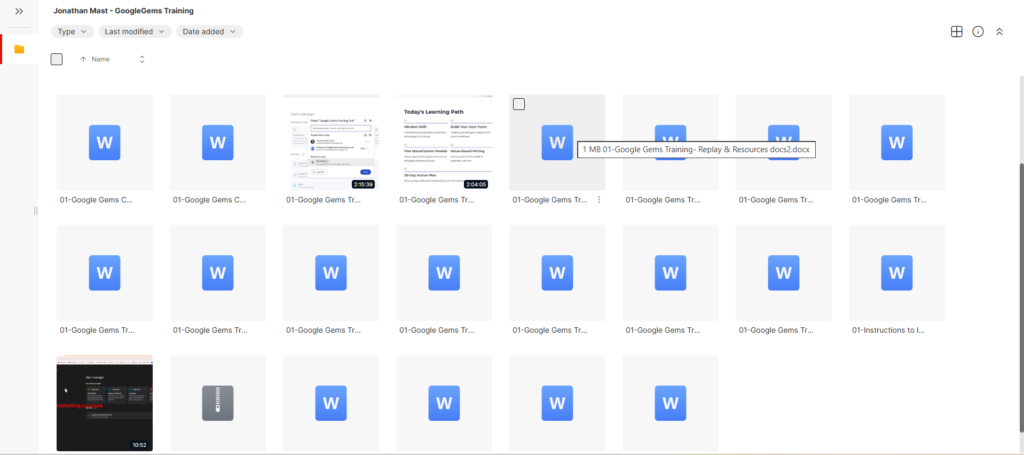The height and width of the screenshot is (455, 1024).
Task: Click the Jonathan Mast - GoogleGems Training title
Action: [123, 11]
